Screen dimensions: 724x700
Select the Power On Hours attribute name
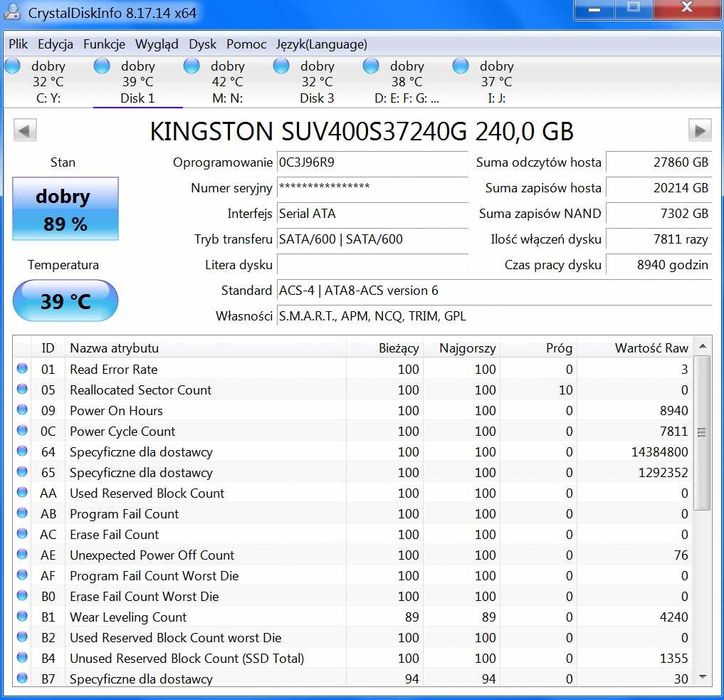[116, 410]
